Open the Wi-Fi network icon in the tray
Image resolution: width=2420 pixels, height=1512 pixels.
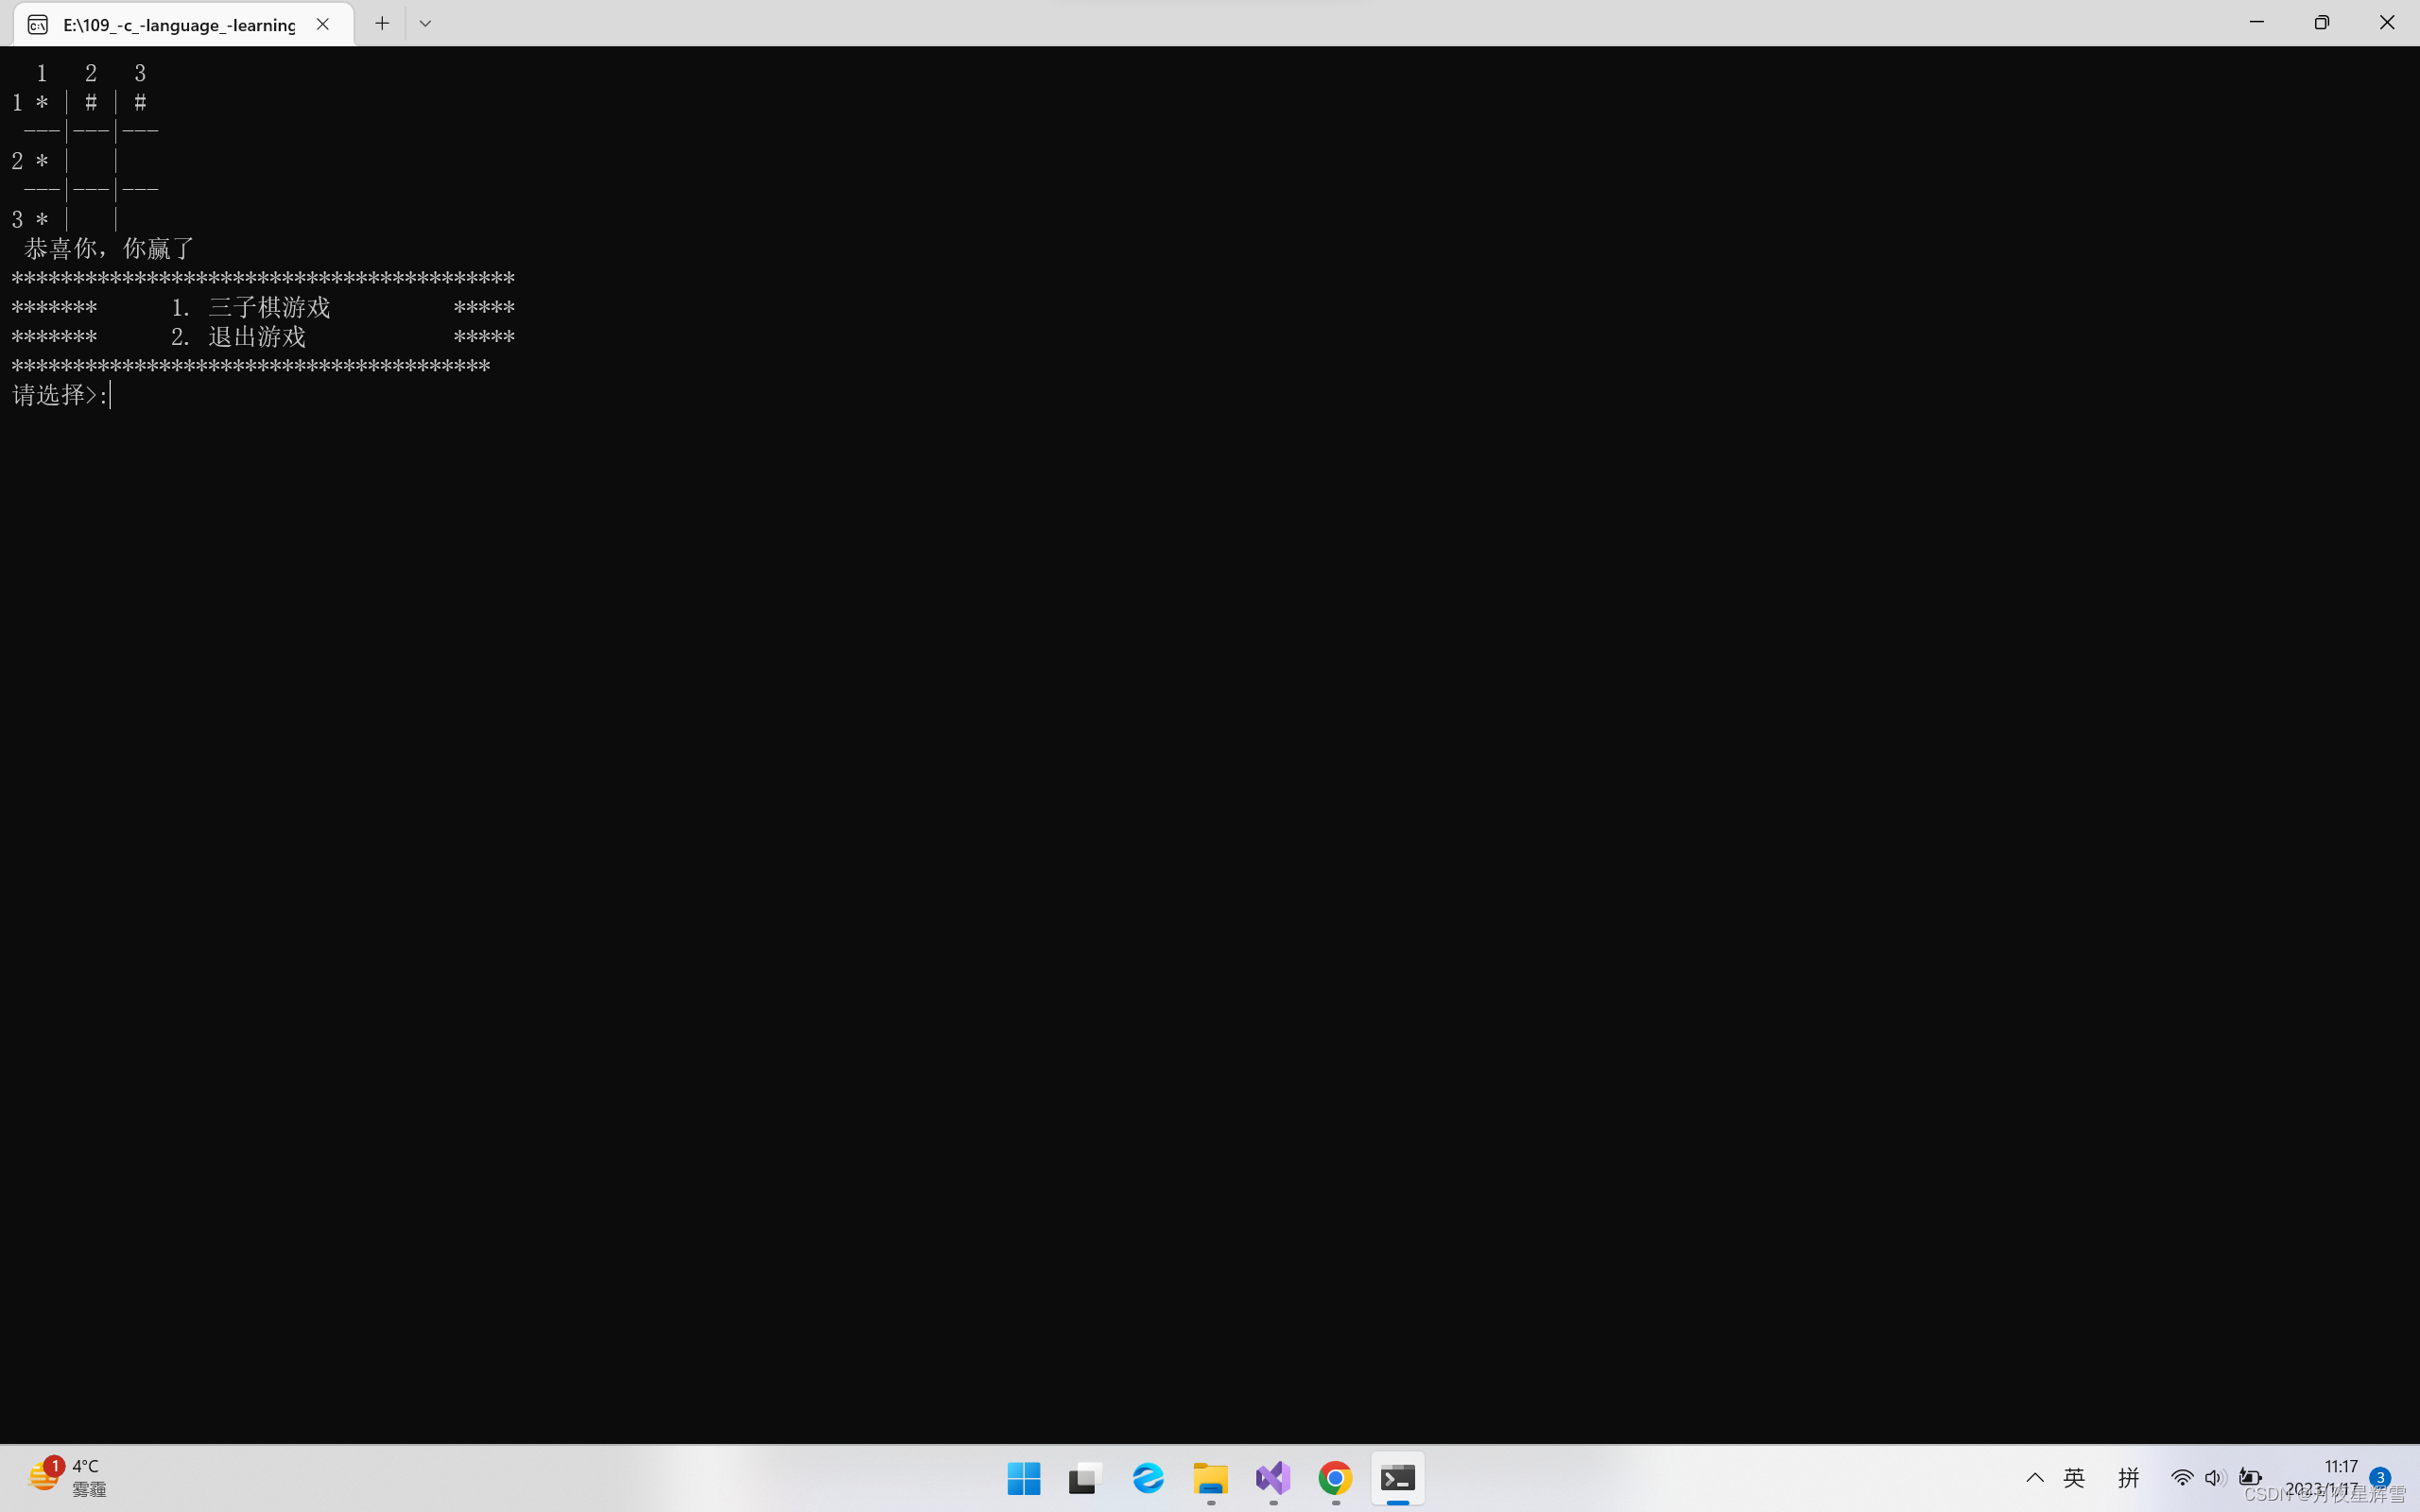2182,1478
